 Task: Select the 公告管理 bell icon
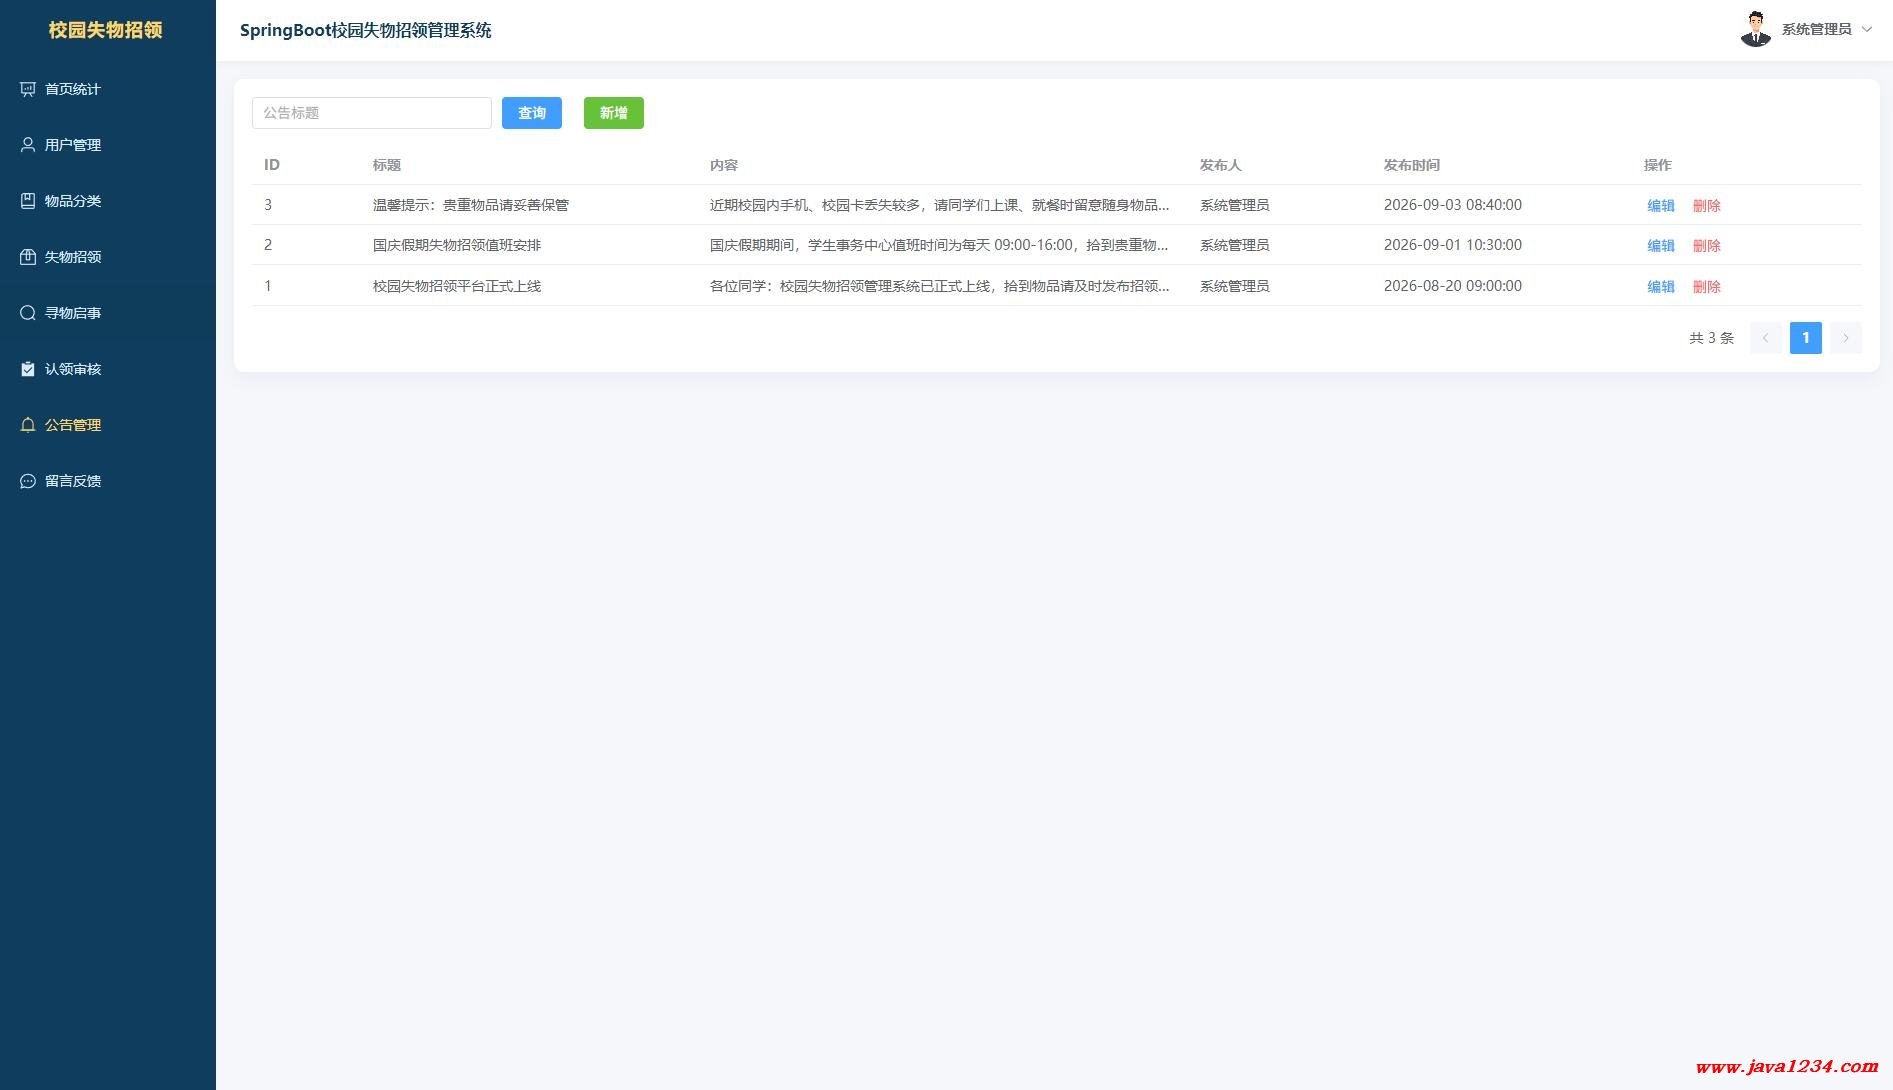[28, 425]
